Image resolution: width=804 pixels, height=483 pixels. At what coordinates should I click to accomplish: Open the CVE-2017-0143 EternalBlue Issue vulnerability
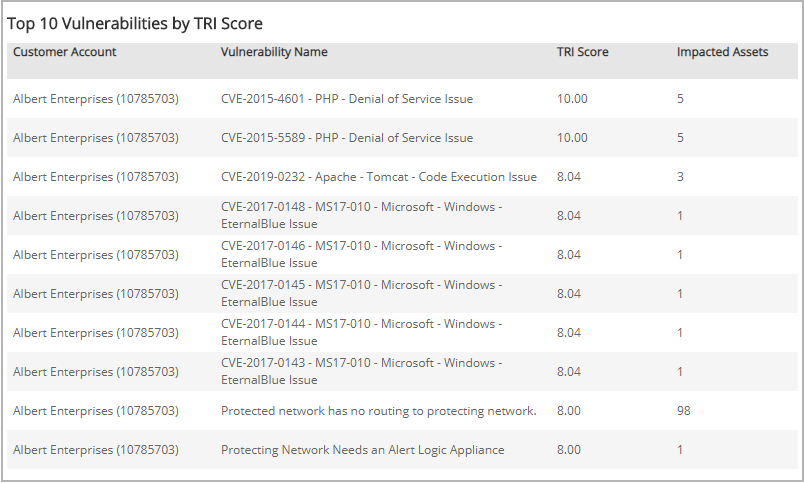(361, 371)
